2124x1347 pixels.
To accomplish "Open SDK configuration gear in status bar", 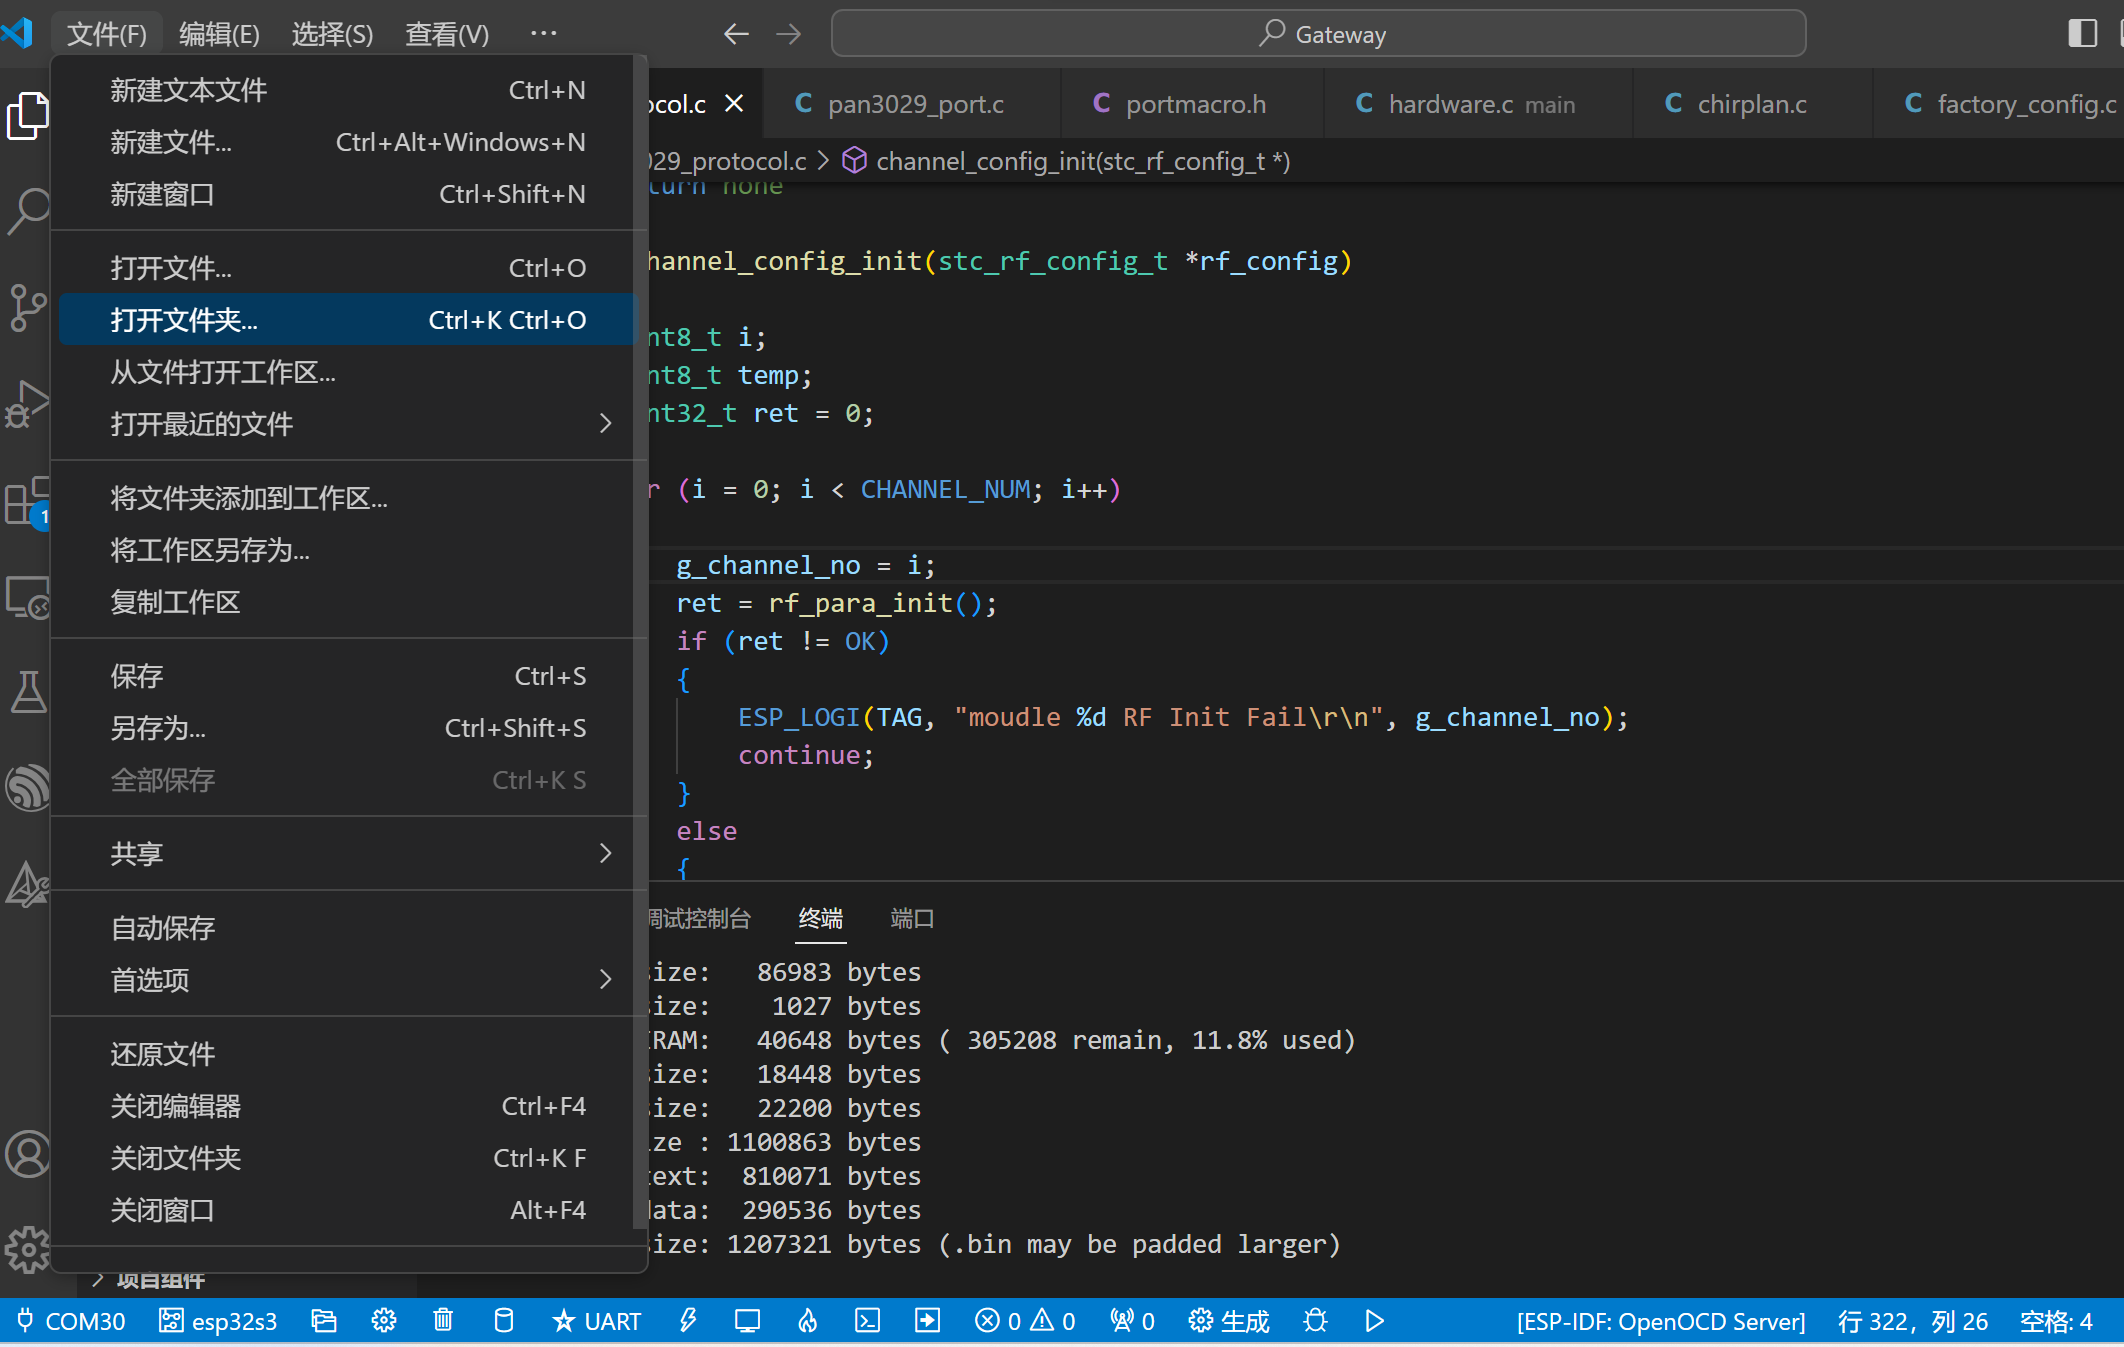I will (x=384, y=1321).
